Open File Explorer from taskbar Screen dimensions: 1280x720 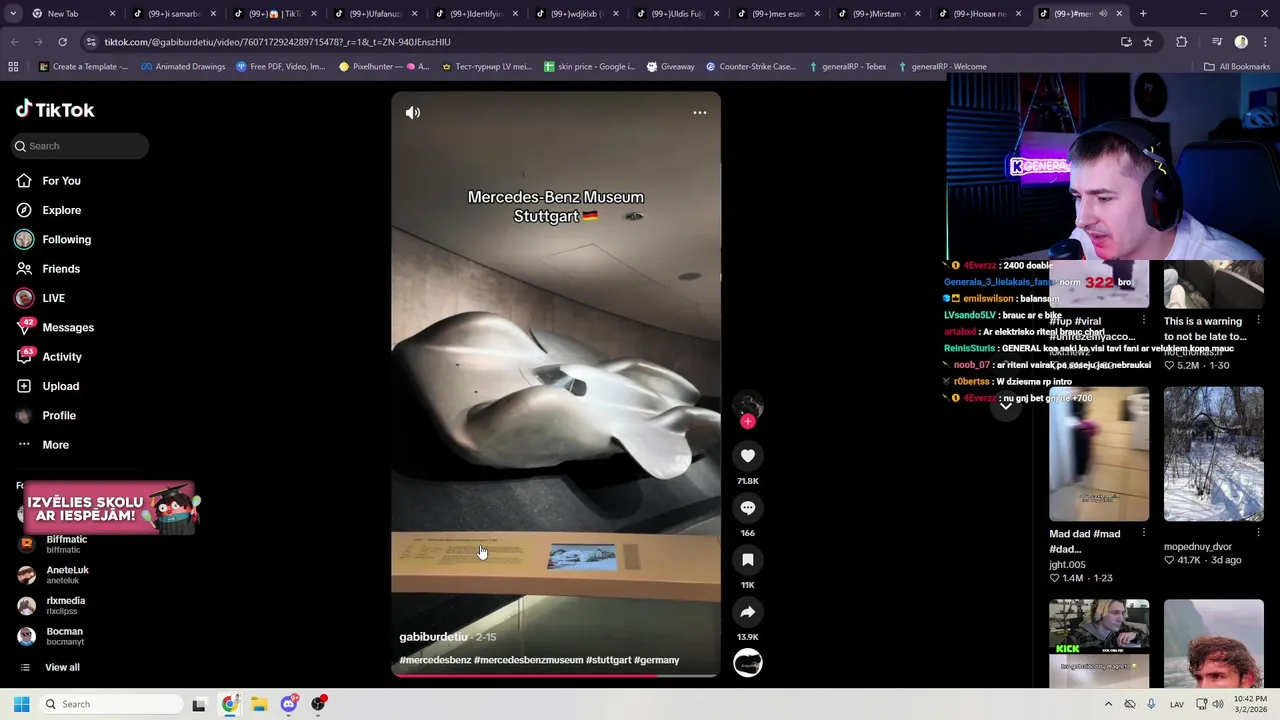click(259, 704)
